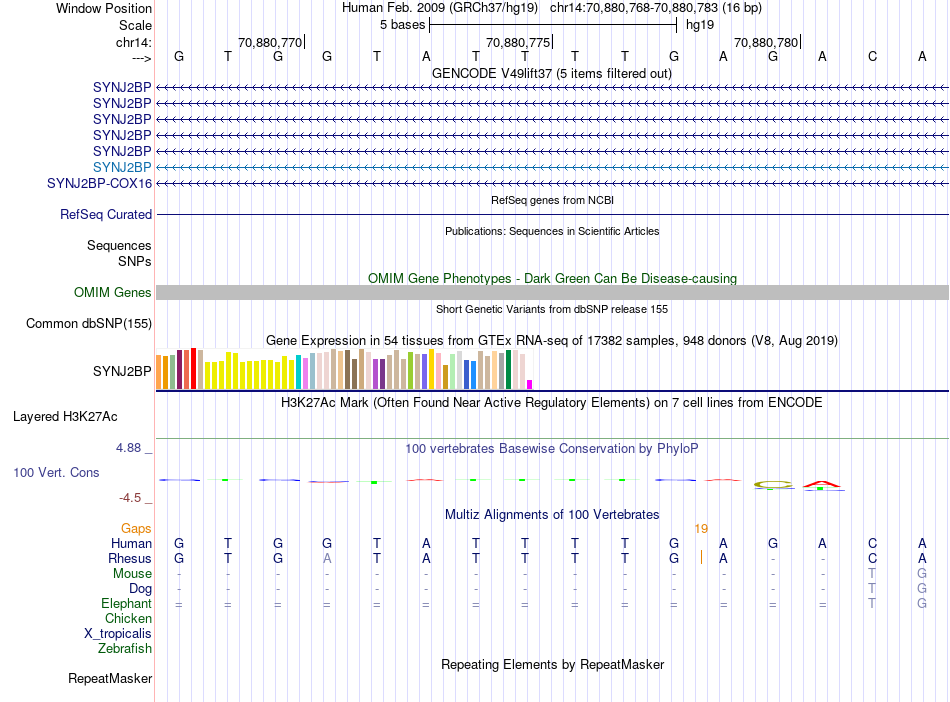The height and width of the screenshot is (702, 950).
Task: Click coordinate marker 70,880,770
Action: pyautogui.click(x=270, y=42)
